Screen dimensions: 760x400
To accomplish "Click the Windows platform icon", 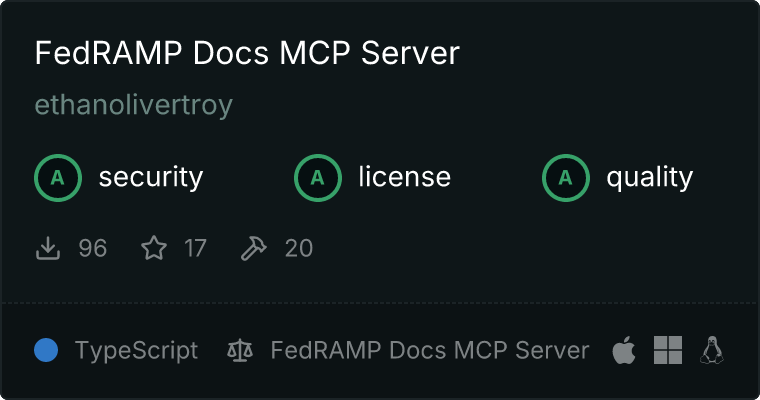I will point(668,350).
